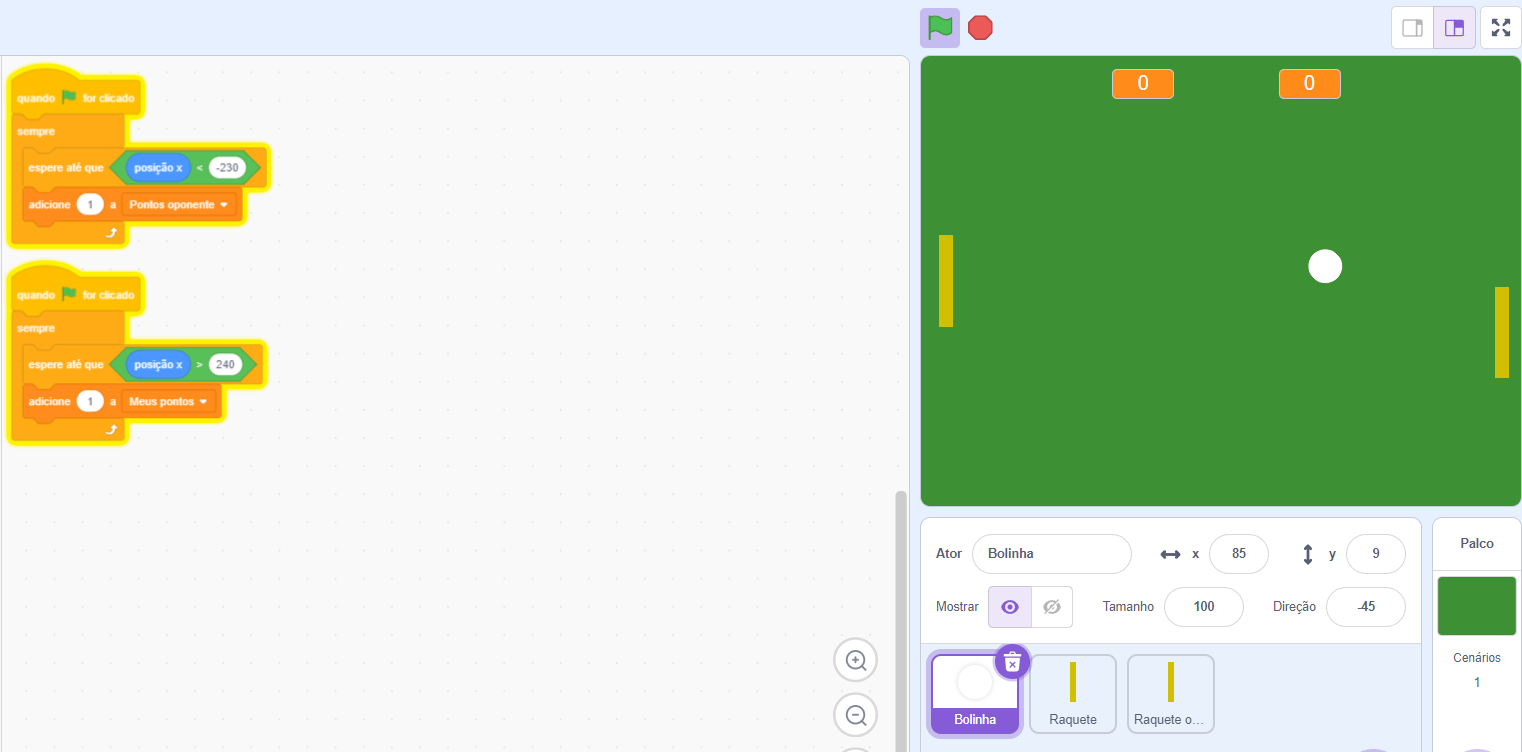Click the Palco label in stage panel
The height and width of the screenshot is (752, 1522).
(1477, 544)
